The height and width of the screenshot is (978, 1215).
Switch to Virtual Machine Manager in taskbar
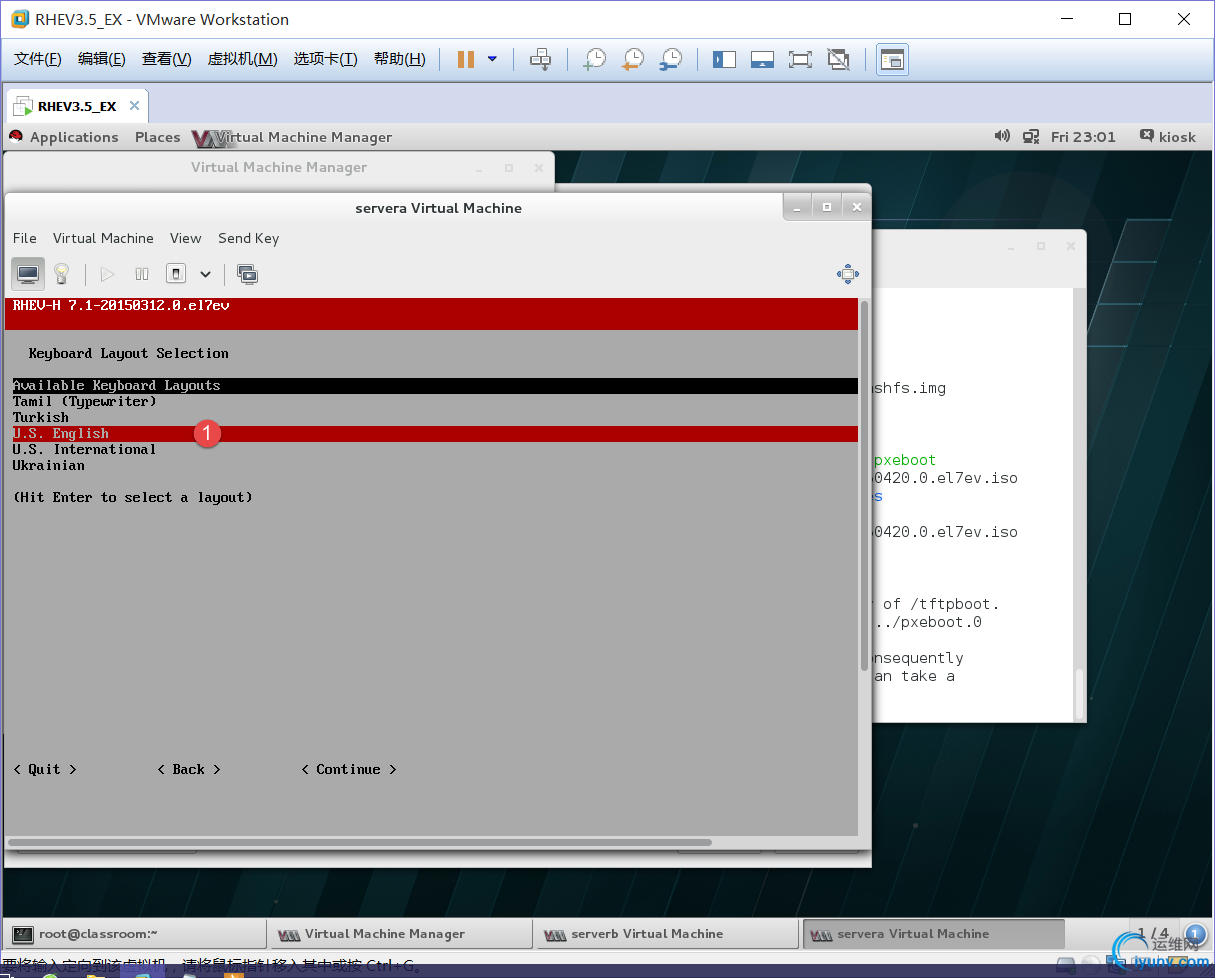click(402, 934)
